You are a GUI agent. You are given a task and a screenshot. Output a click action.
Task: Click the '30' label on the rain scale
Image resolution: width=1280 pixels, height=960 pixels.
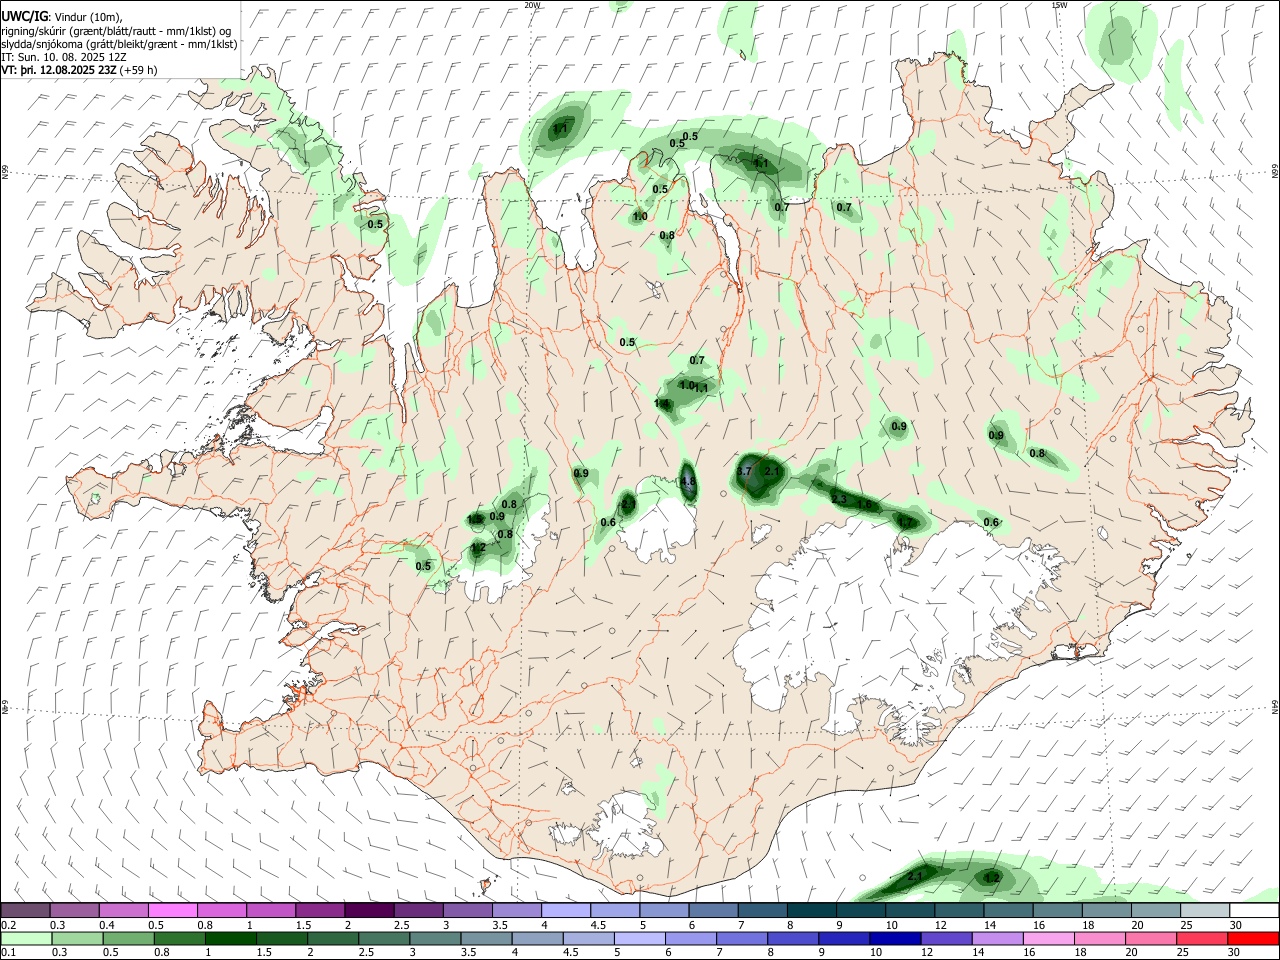tap(1236, 953)
